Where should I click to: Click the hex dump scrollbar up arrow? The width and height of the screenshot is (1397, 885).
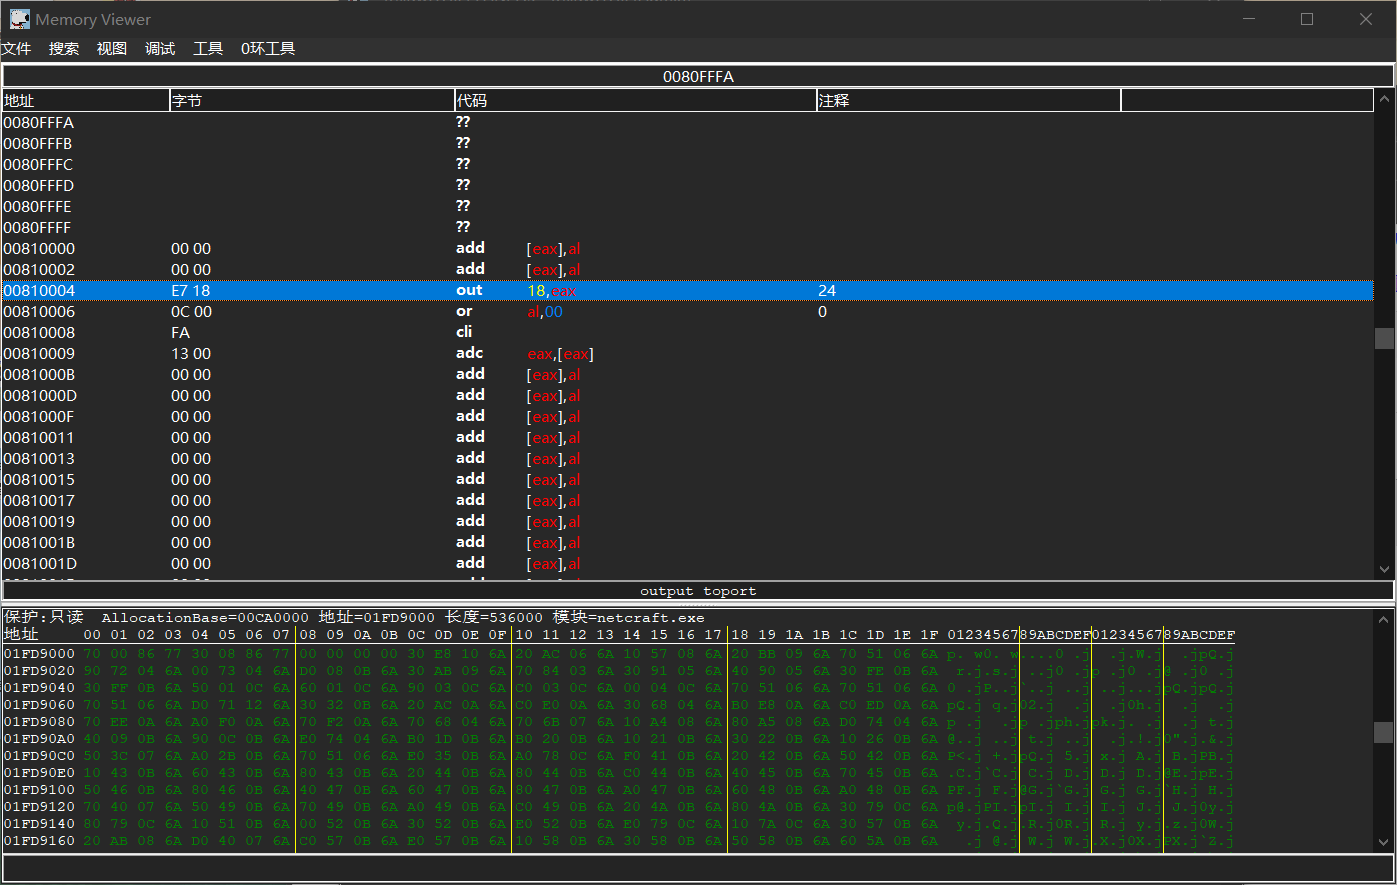[x=1384, y=617]
